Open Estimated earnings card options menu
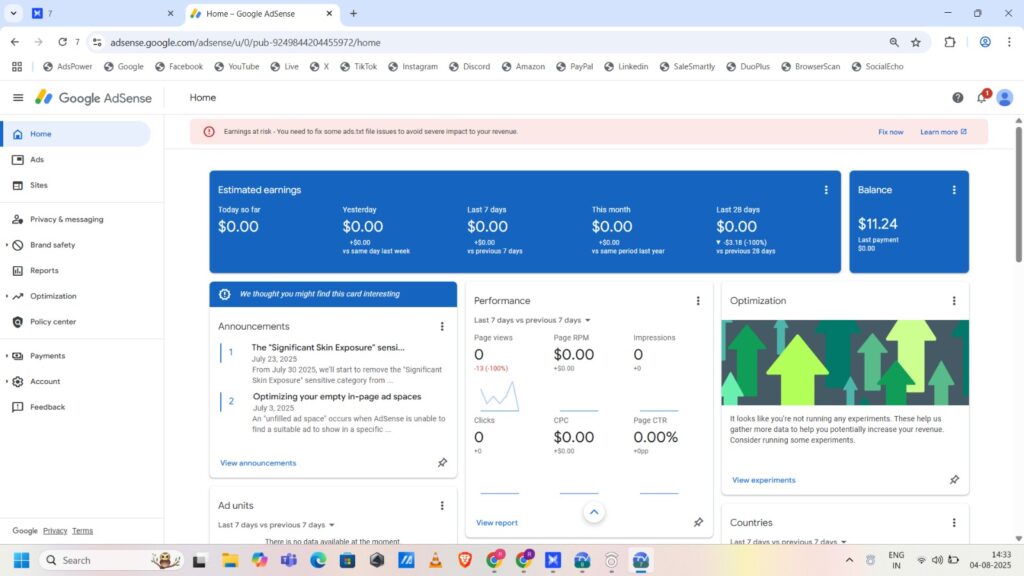This screenshot has height=576, width=1024. 826,189
